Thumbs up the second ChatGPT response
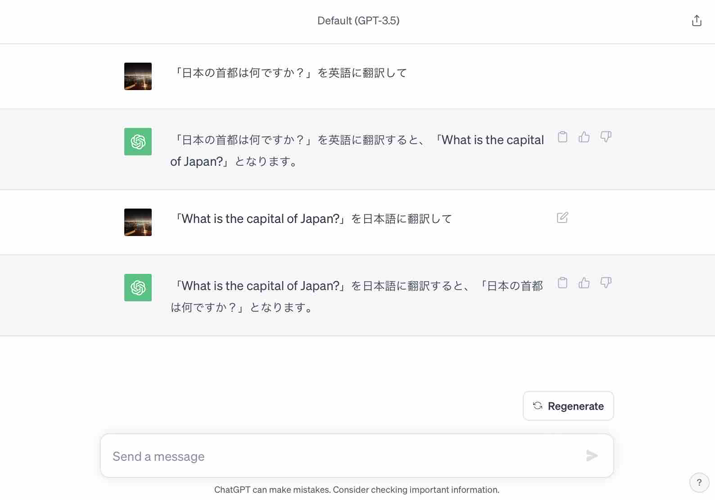 coord(584,283)
